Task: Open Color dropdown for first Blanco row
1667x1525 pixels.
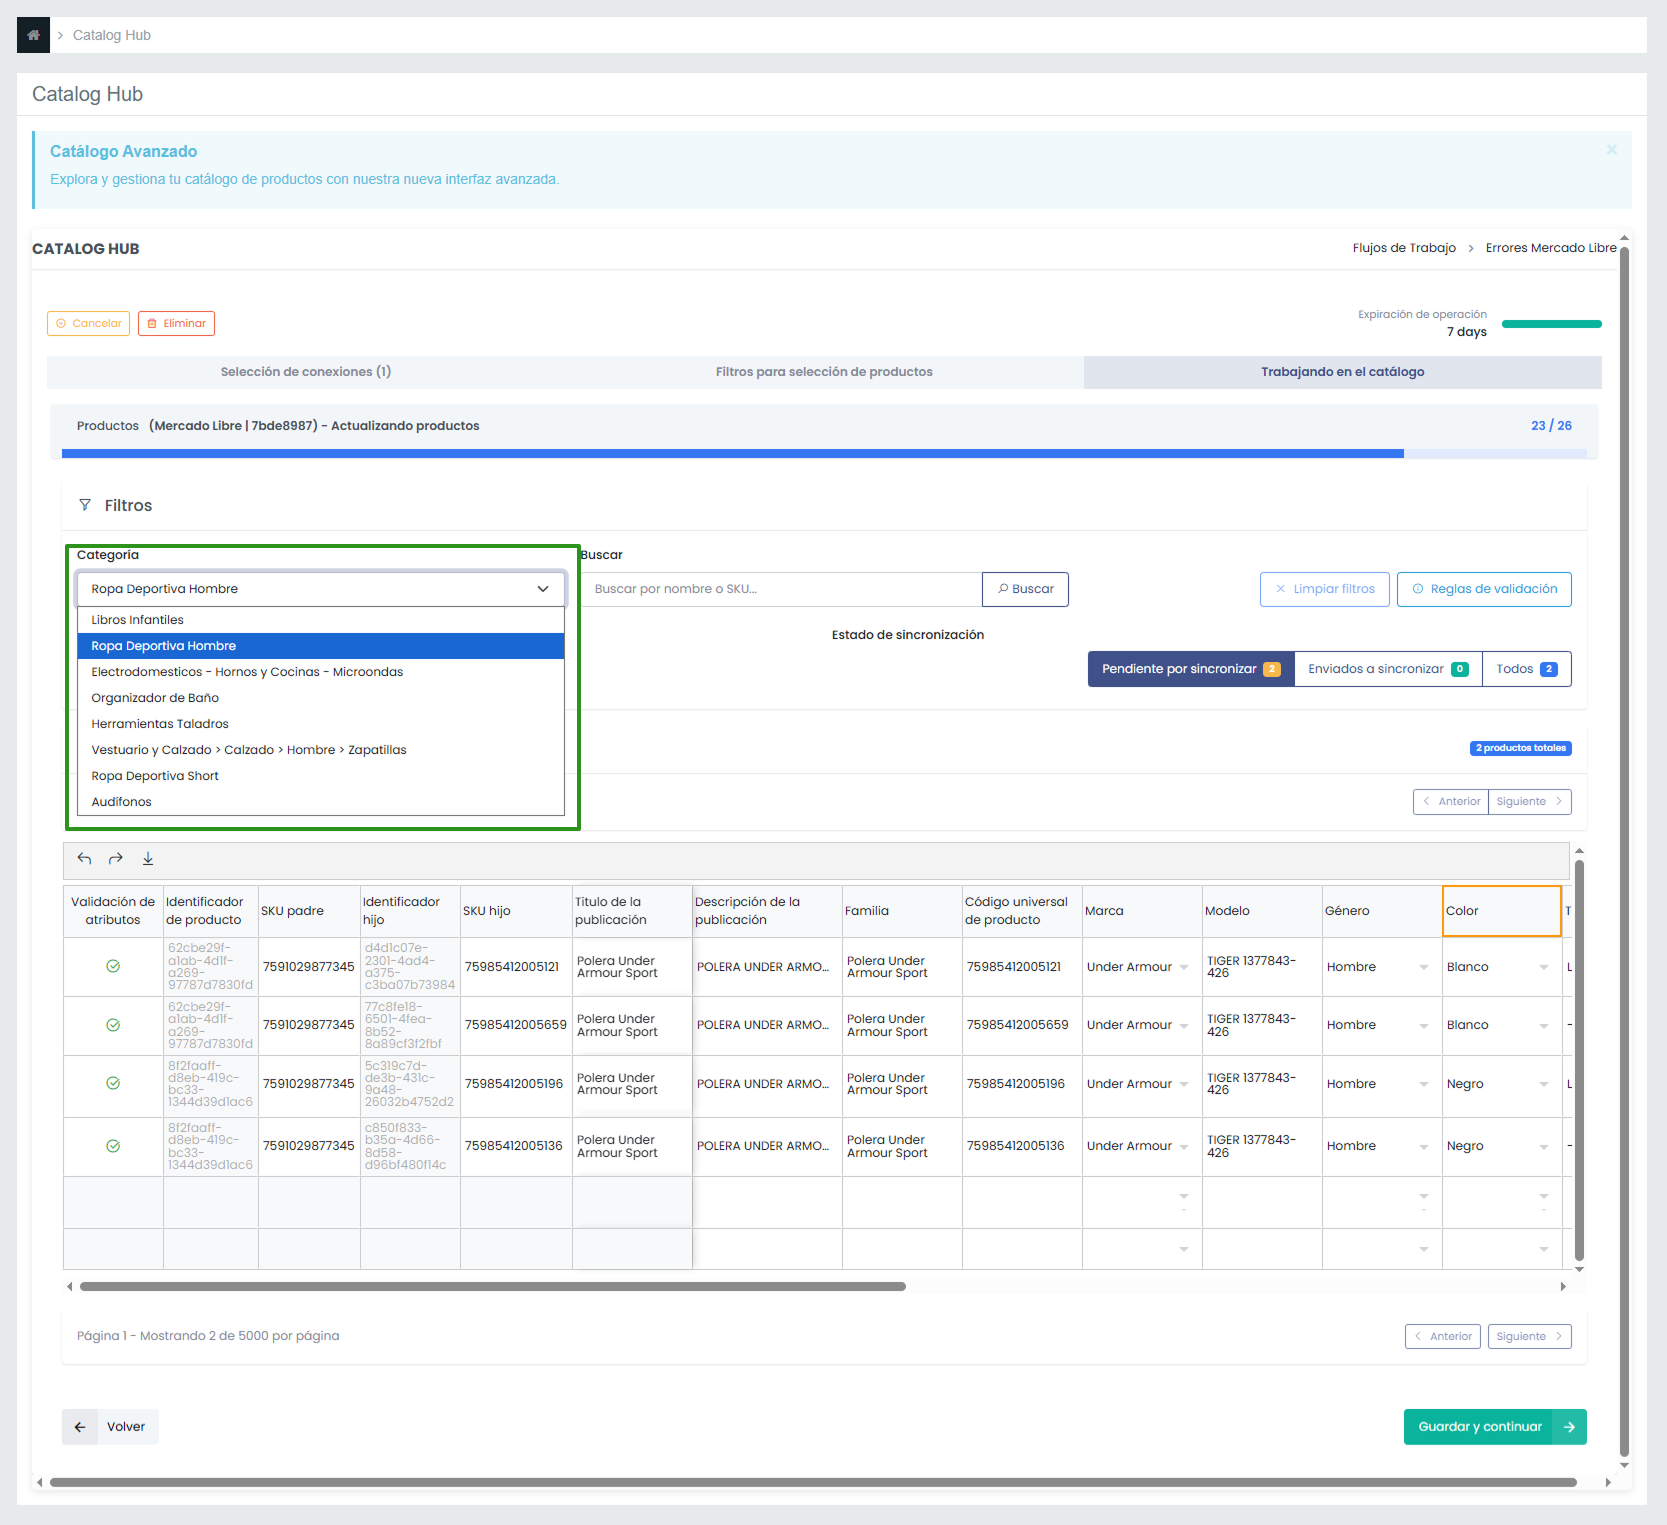Action: 1543,967
